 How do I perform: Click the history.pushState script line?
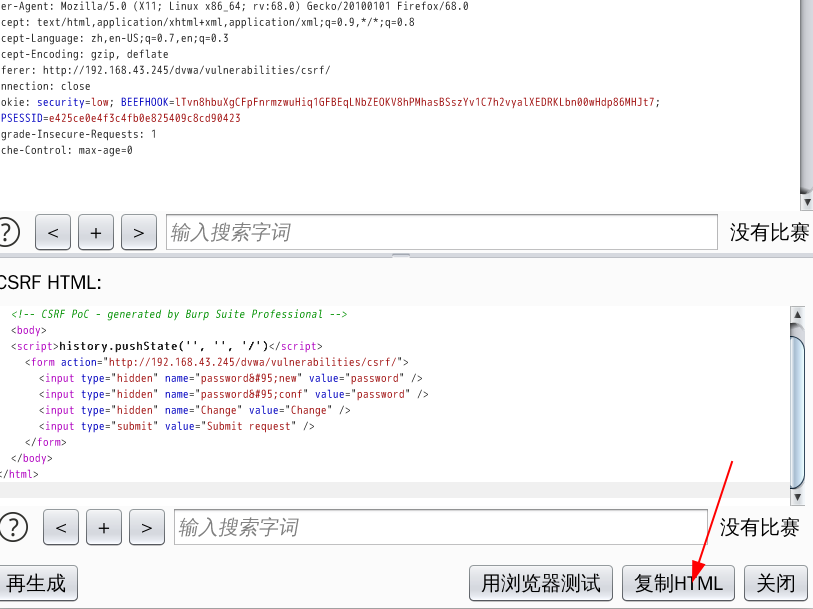tap(166, 346)
